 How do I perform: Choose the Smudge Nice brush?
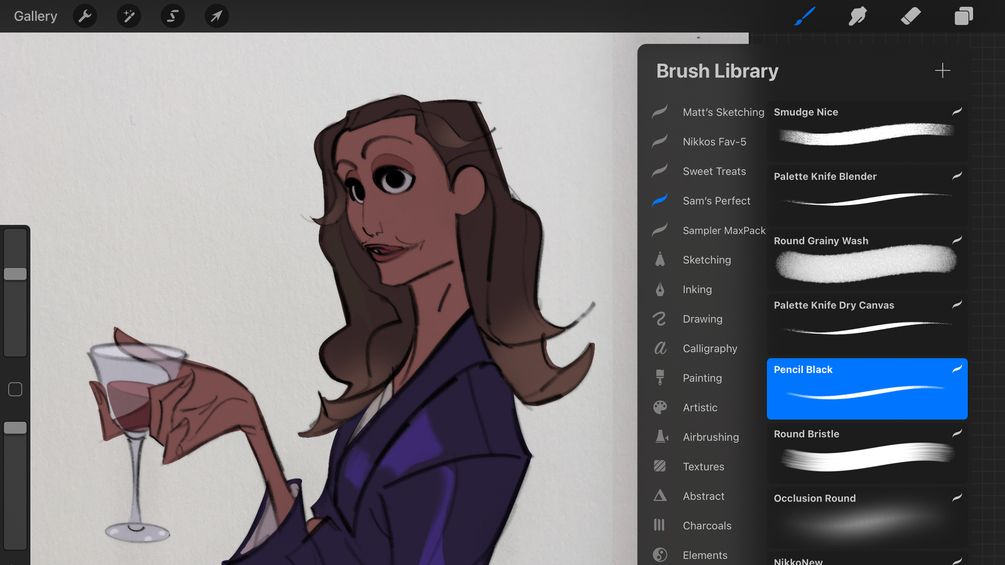[867, 131]
